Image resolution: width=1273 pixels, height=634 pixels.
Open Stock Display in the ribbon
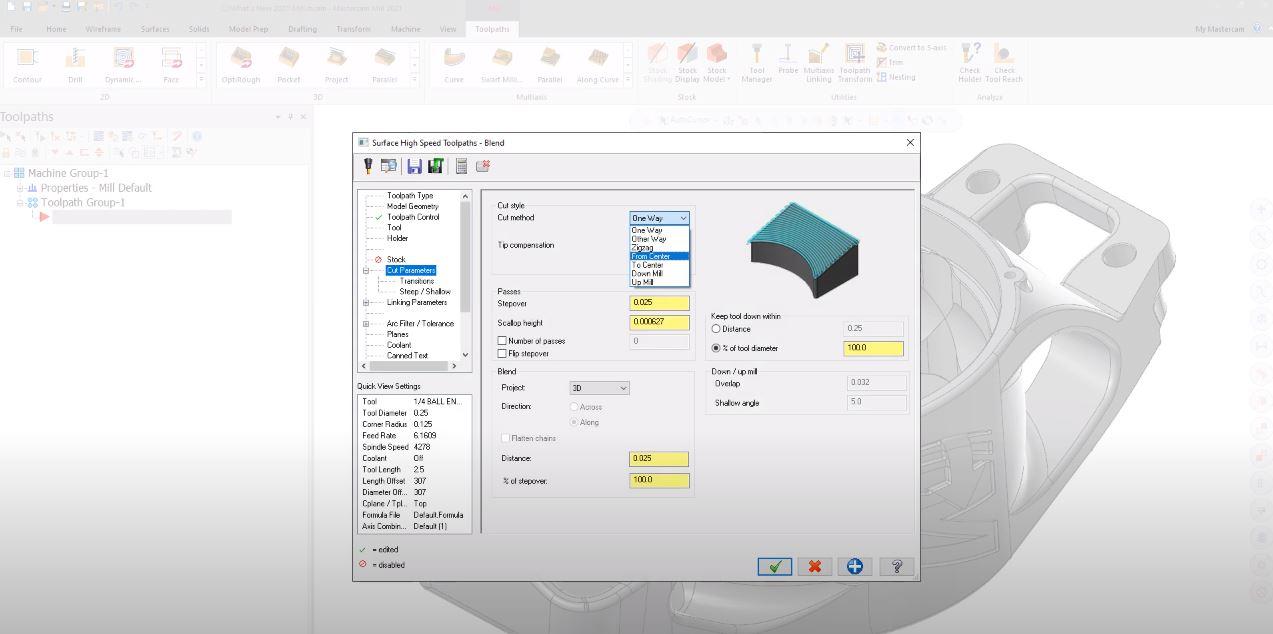(687, 63)
